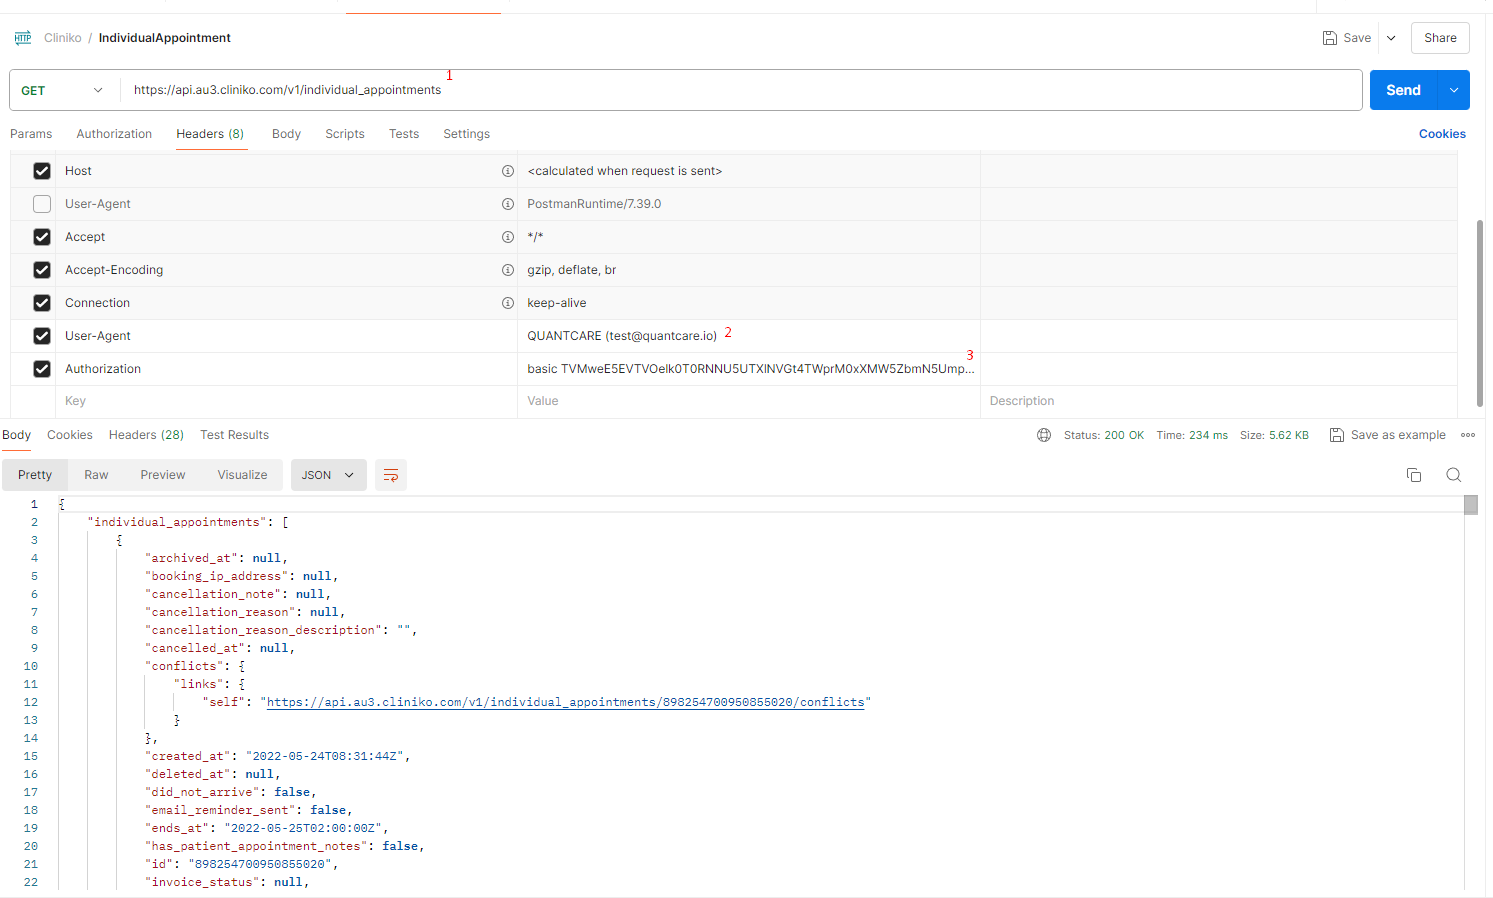The image size is (1493, 898).
Task: Click the request URL input field
Action: (740, 90)
